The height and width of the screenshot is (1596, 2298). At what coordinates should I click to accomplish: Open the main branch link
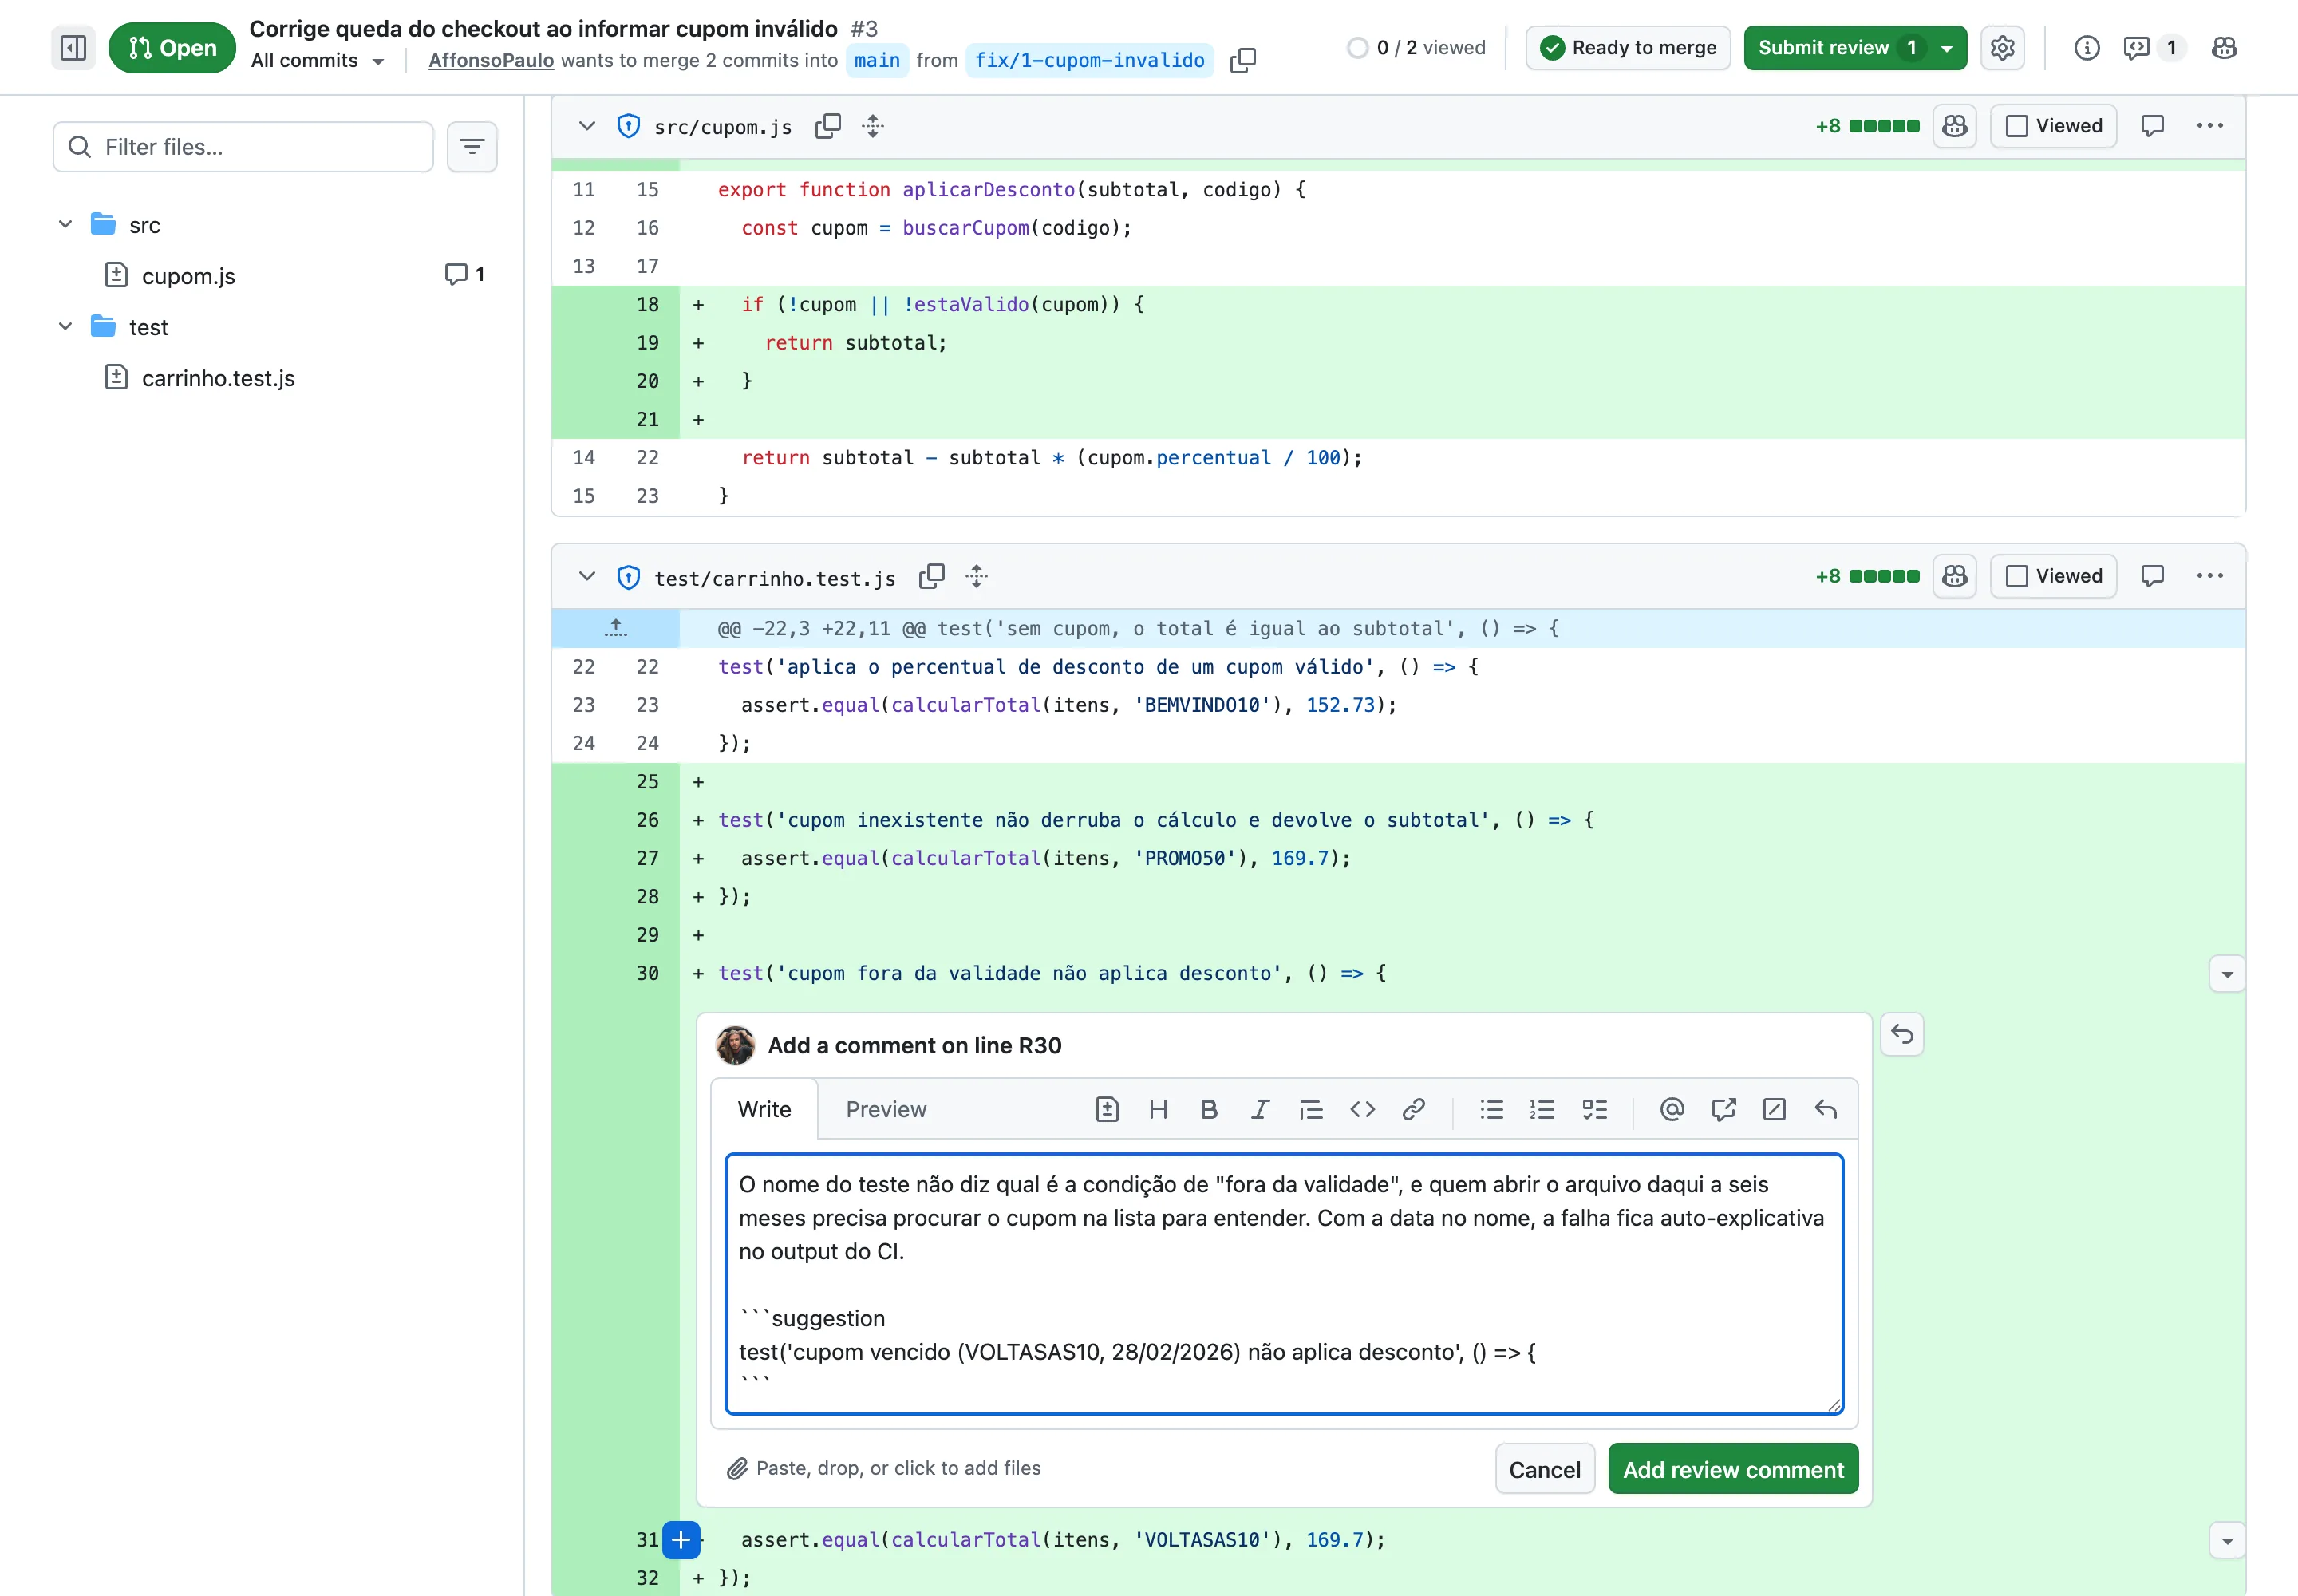(877, 60)
